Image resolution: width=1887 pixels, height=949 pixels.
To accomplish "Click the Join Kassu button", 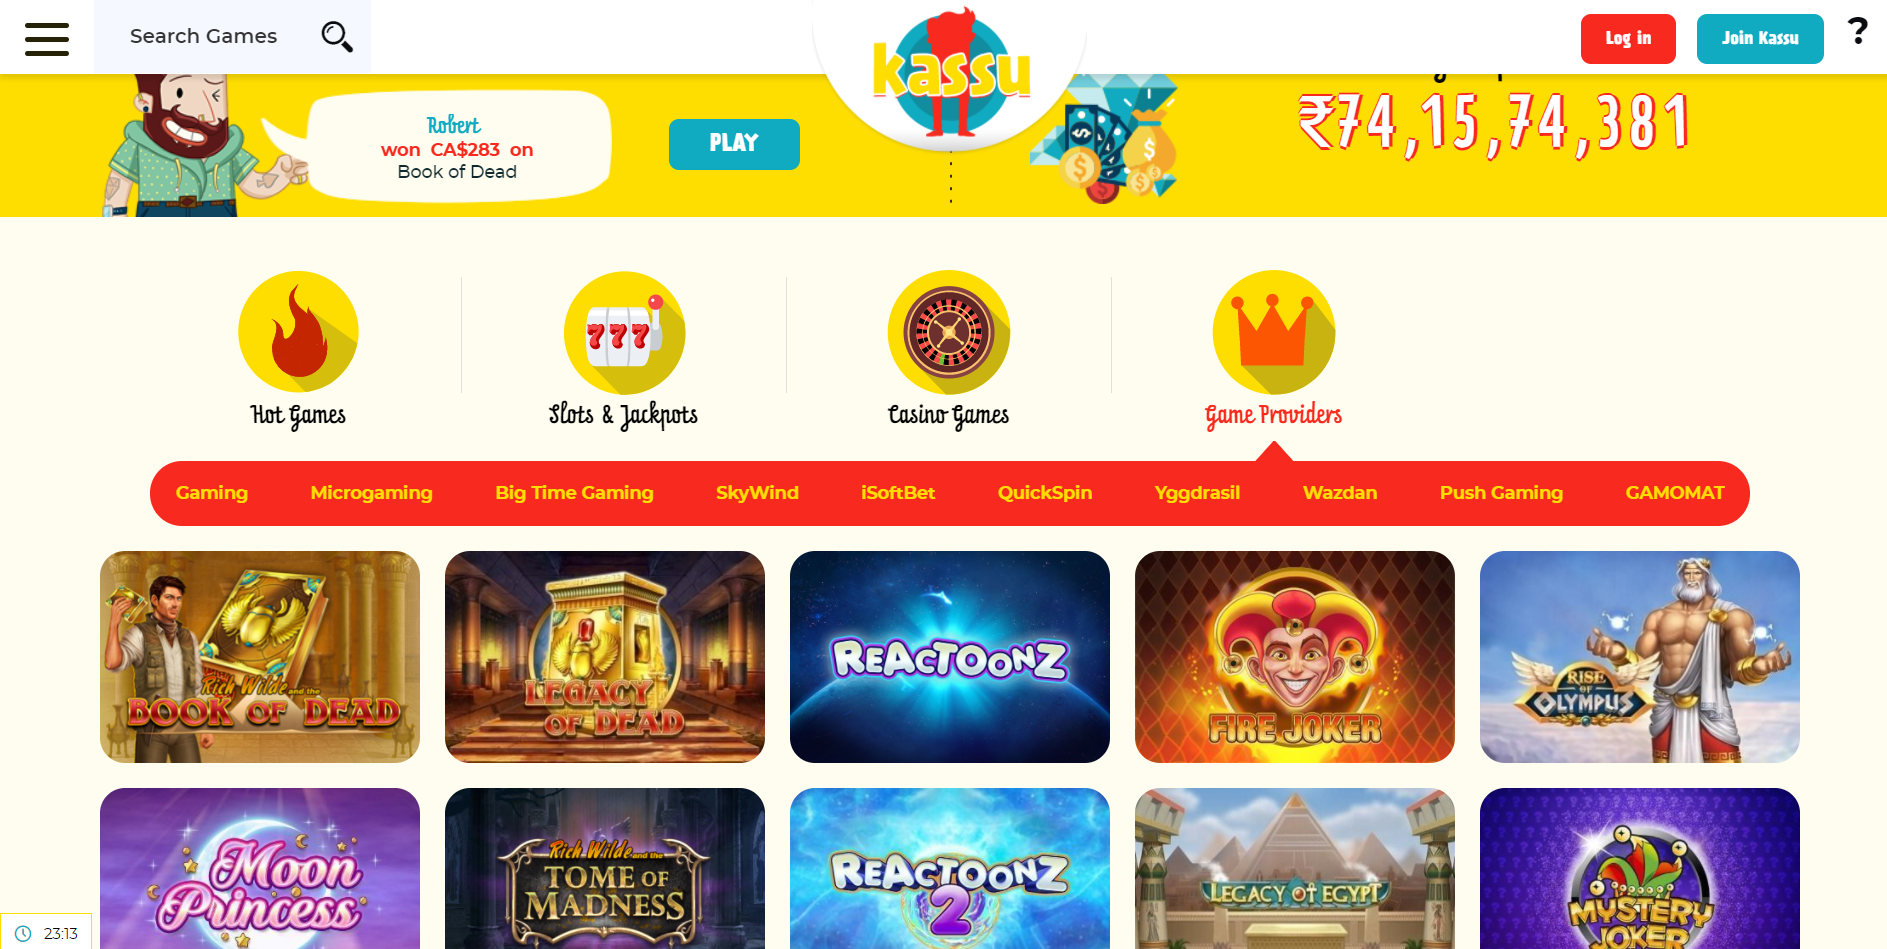I will [x=1760, y=39].
